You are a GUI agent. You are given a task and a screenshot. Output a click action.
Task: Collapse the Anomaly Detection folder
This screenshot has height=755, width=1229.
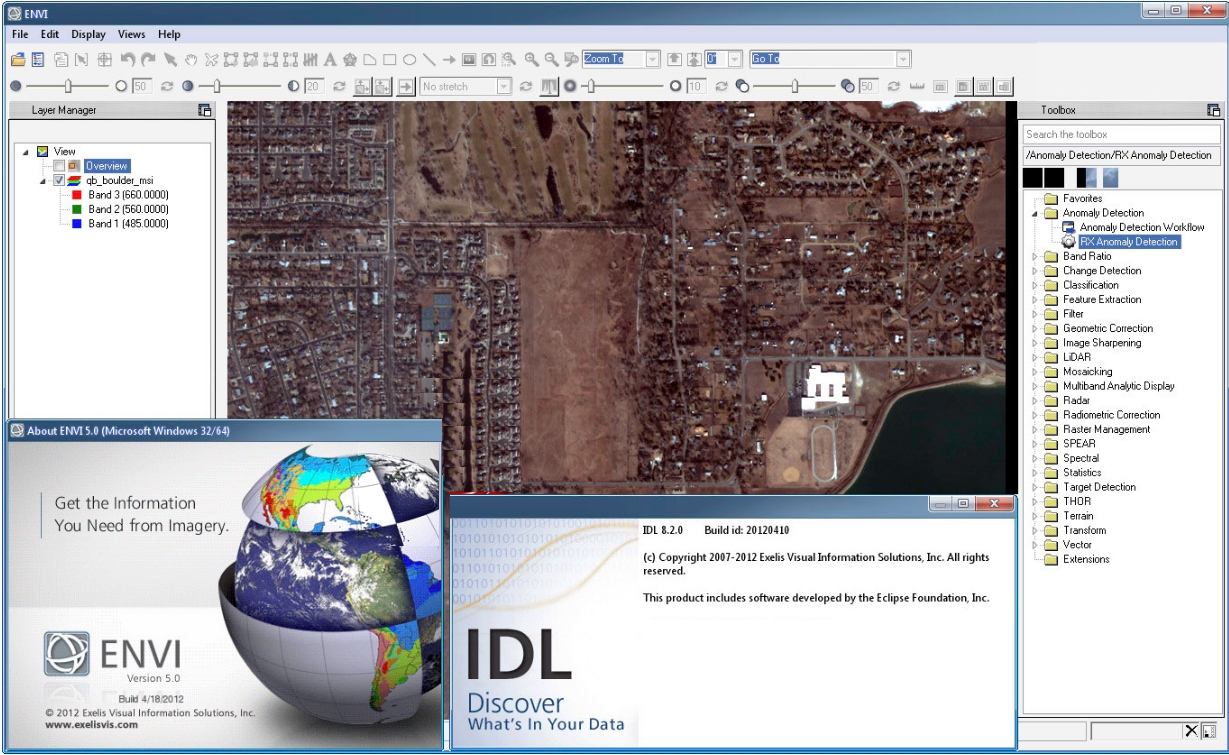point(1035,213)
